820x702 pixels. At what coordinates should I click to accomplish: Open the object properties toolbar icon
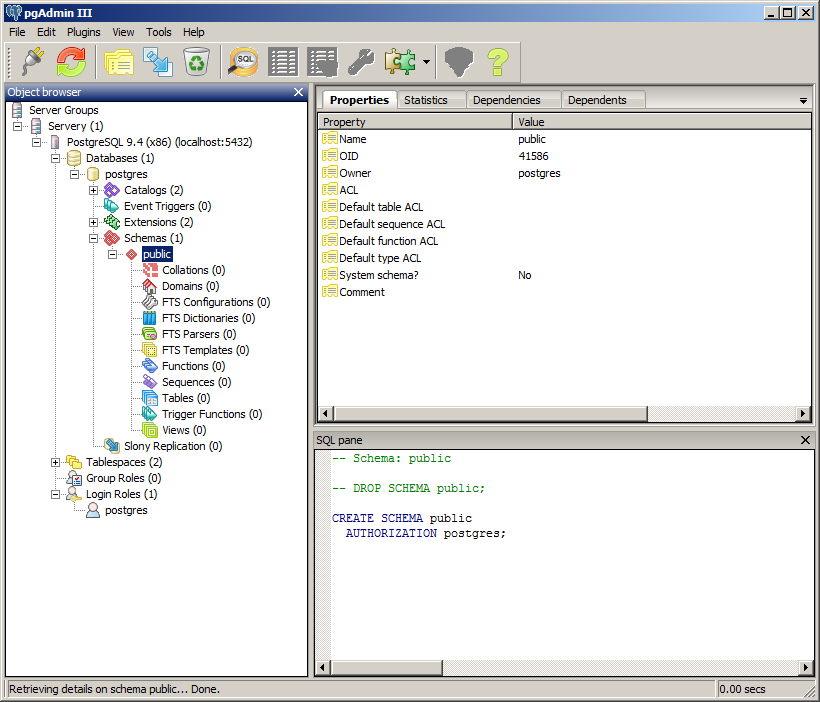(119, 62)
